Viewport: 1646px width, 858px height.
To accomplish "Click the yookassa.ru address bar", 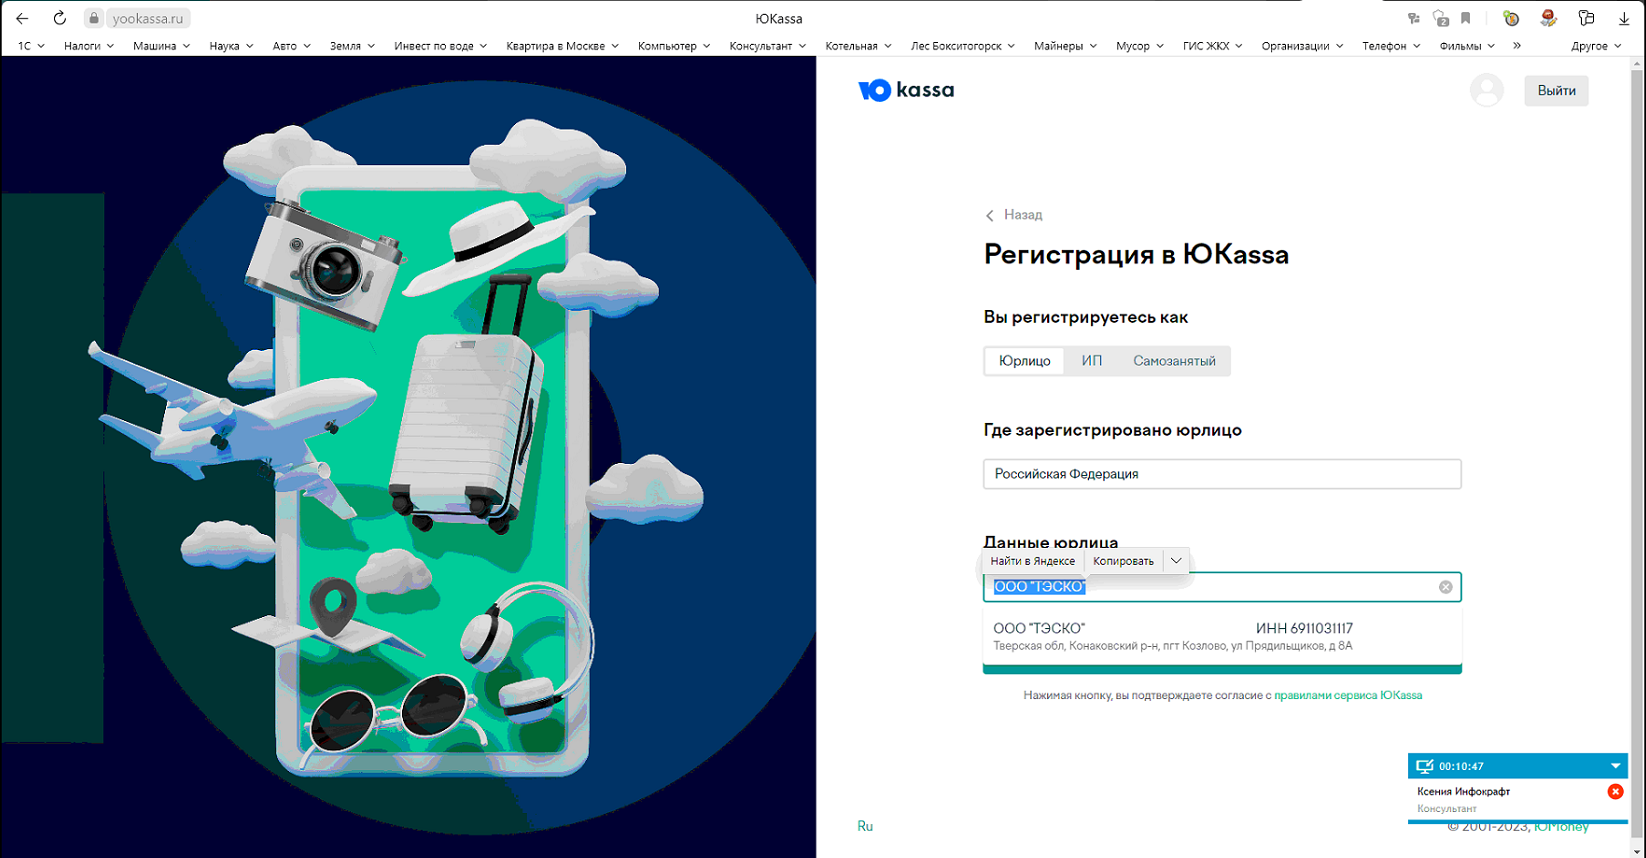I will tap(148, 18).
